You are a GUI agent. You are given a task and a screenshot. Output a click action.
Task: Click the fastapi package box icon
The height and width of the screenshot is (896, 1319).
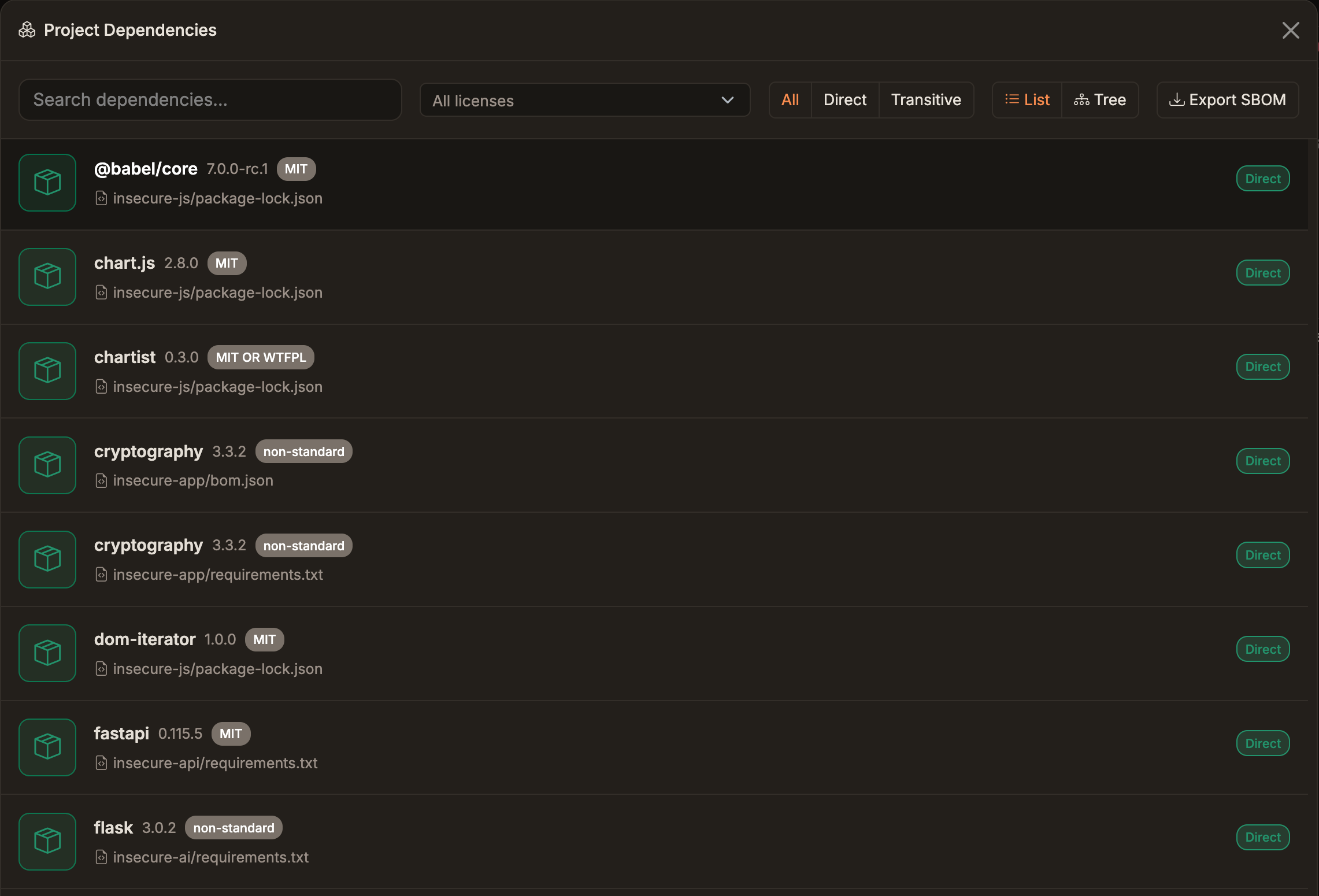(x=47, y=747)
